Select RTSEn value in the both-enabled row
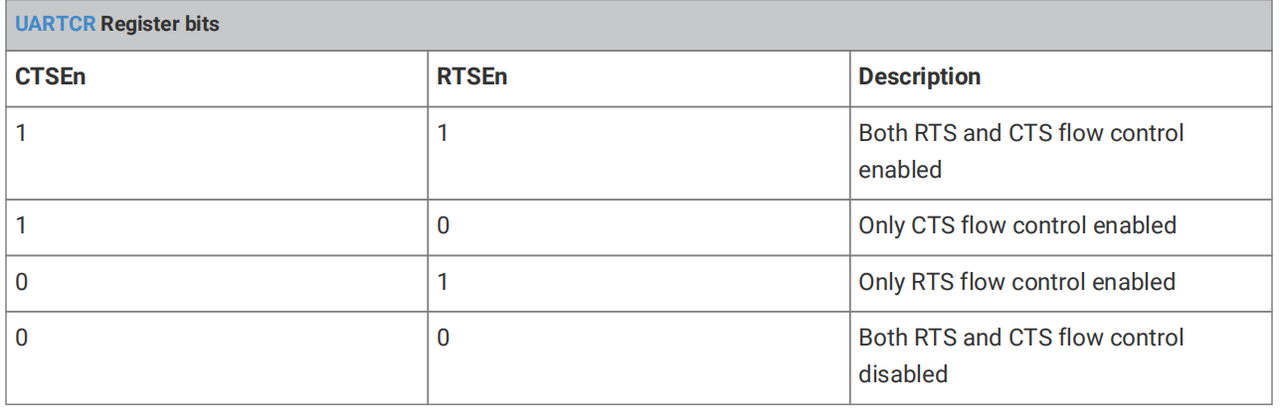 click(443, 132)
